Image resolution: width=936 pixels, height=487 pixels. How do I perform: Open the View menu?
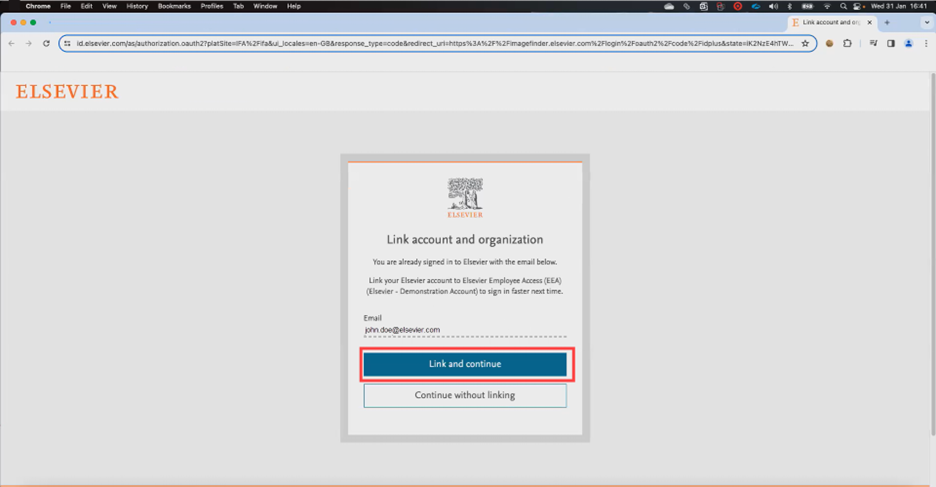[109, 6]
